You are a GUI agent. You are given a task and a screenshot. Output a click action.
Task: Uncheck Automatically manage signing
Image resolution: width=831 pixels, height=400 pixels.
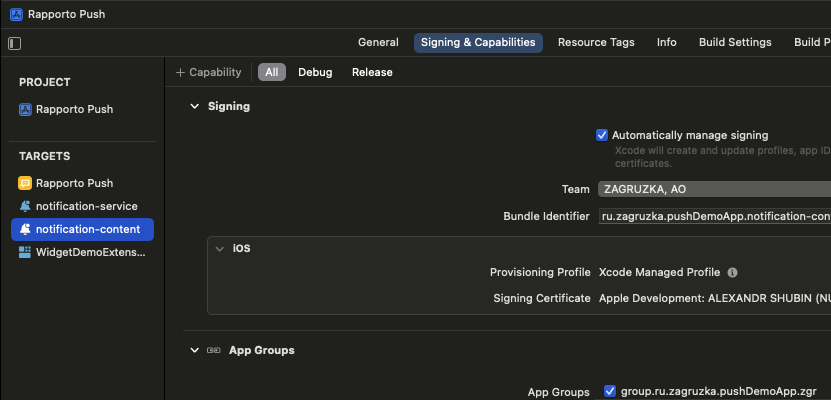(602, 135)
